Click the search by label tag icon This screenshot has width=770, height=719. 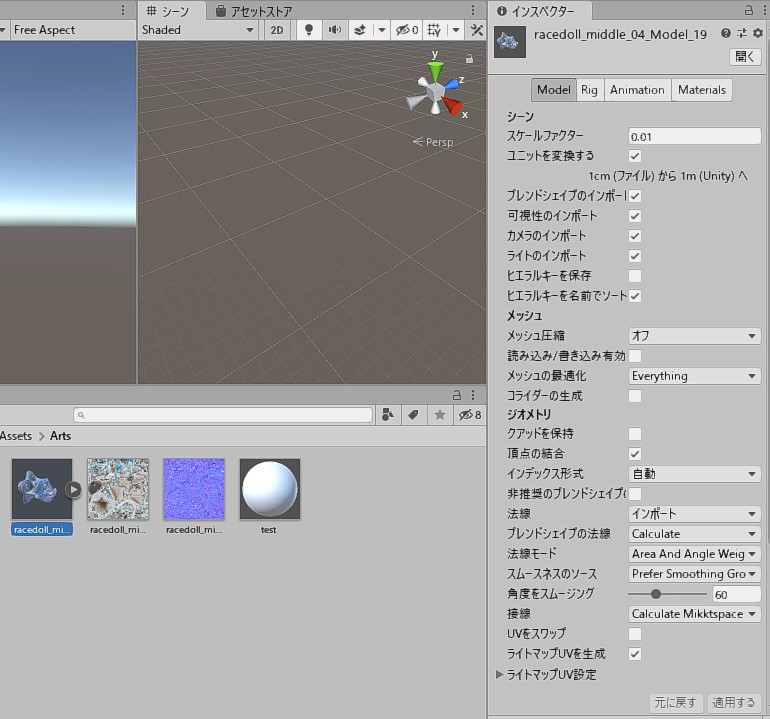tap(413, 415)
